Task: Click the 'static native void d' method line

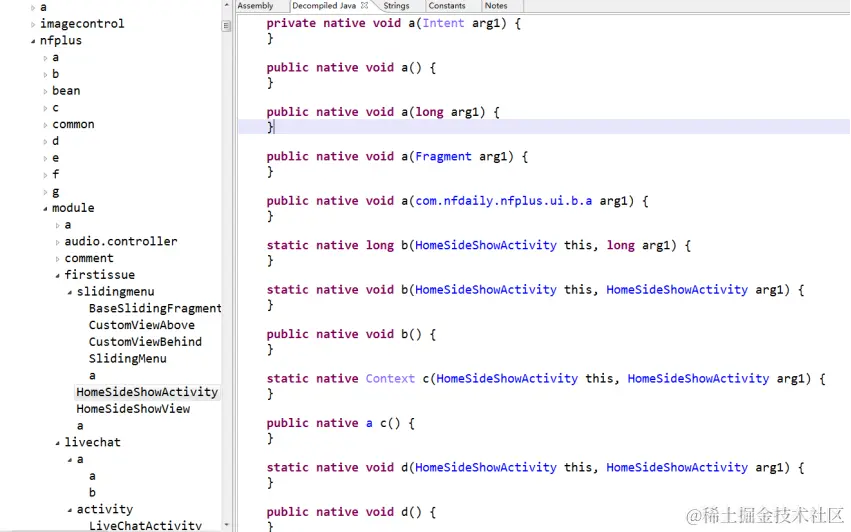Action: [536, 468]
